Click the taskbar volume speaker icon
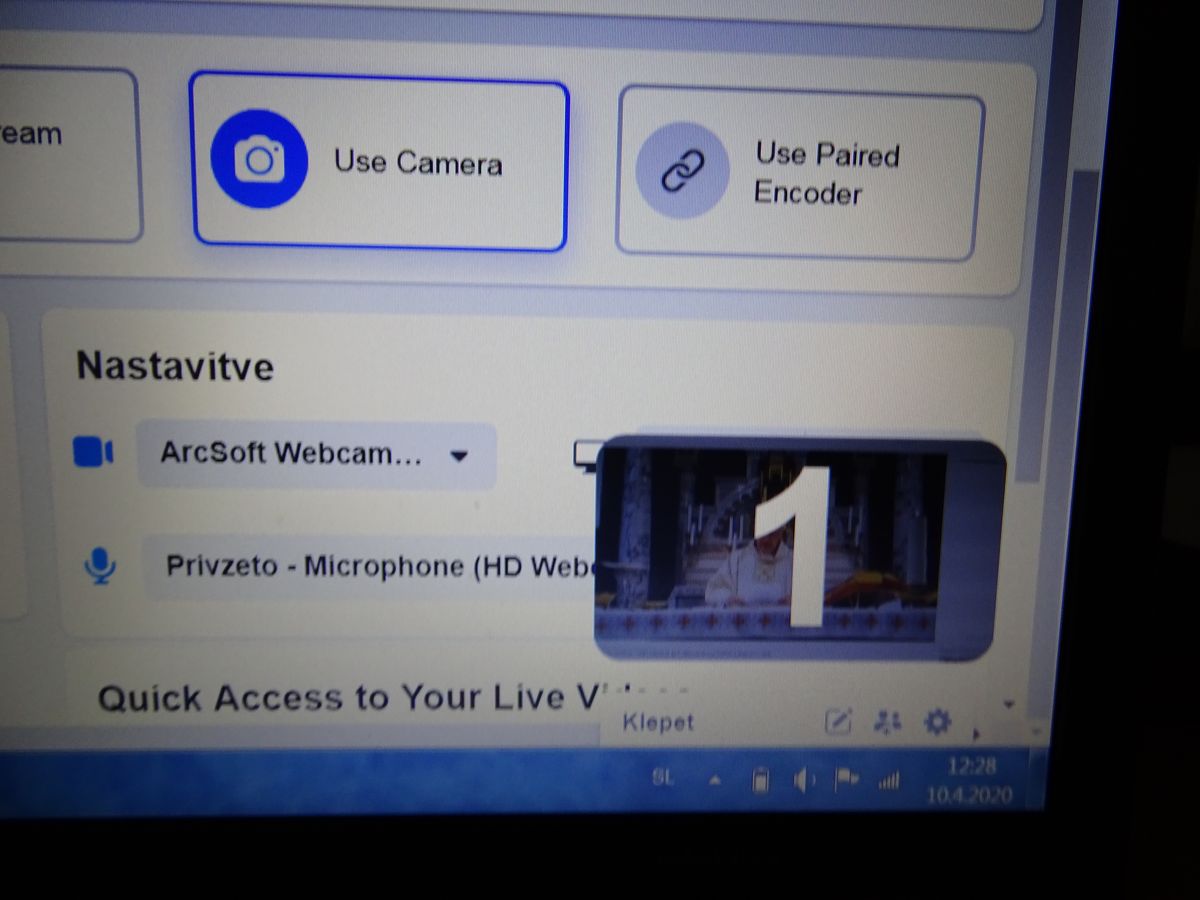This screenshot has width=1200, height=900. [x=803, y=780]
